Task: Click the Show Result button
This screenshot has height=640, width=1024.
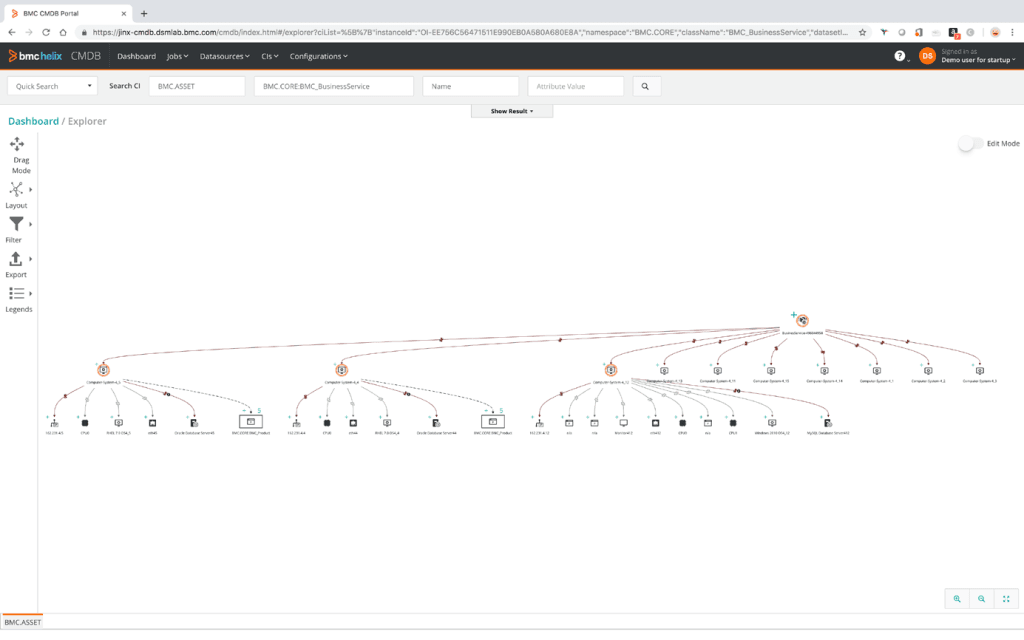Action: click(511, 111)
